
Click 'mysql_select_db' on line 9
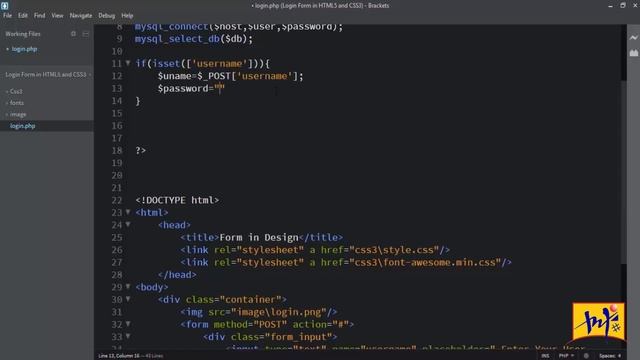(177, 39)
